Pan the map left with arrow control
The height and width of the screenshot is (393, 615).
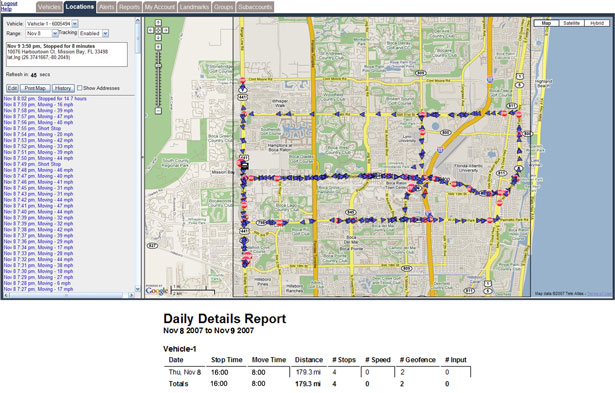151,30
